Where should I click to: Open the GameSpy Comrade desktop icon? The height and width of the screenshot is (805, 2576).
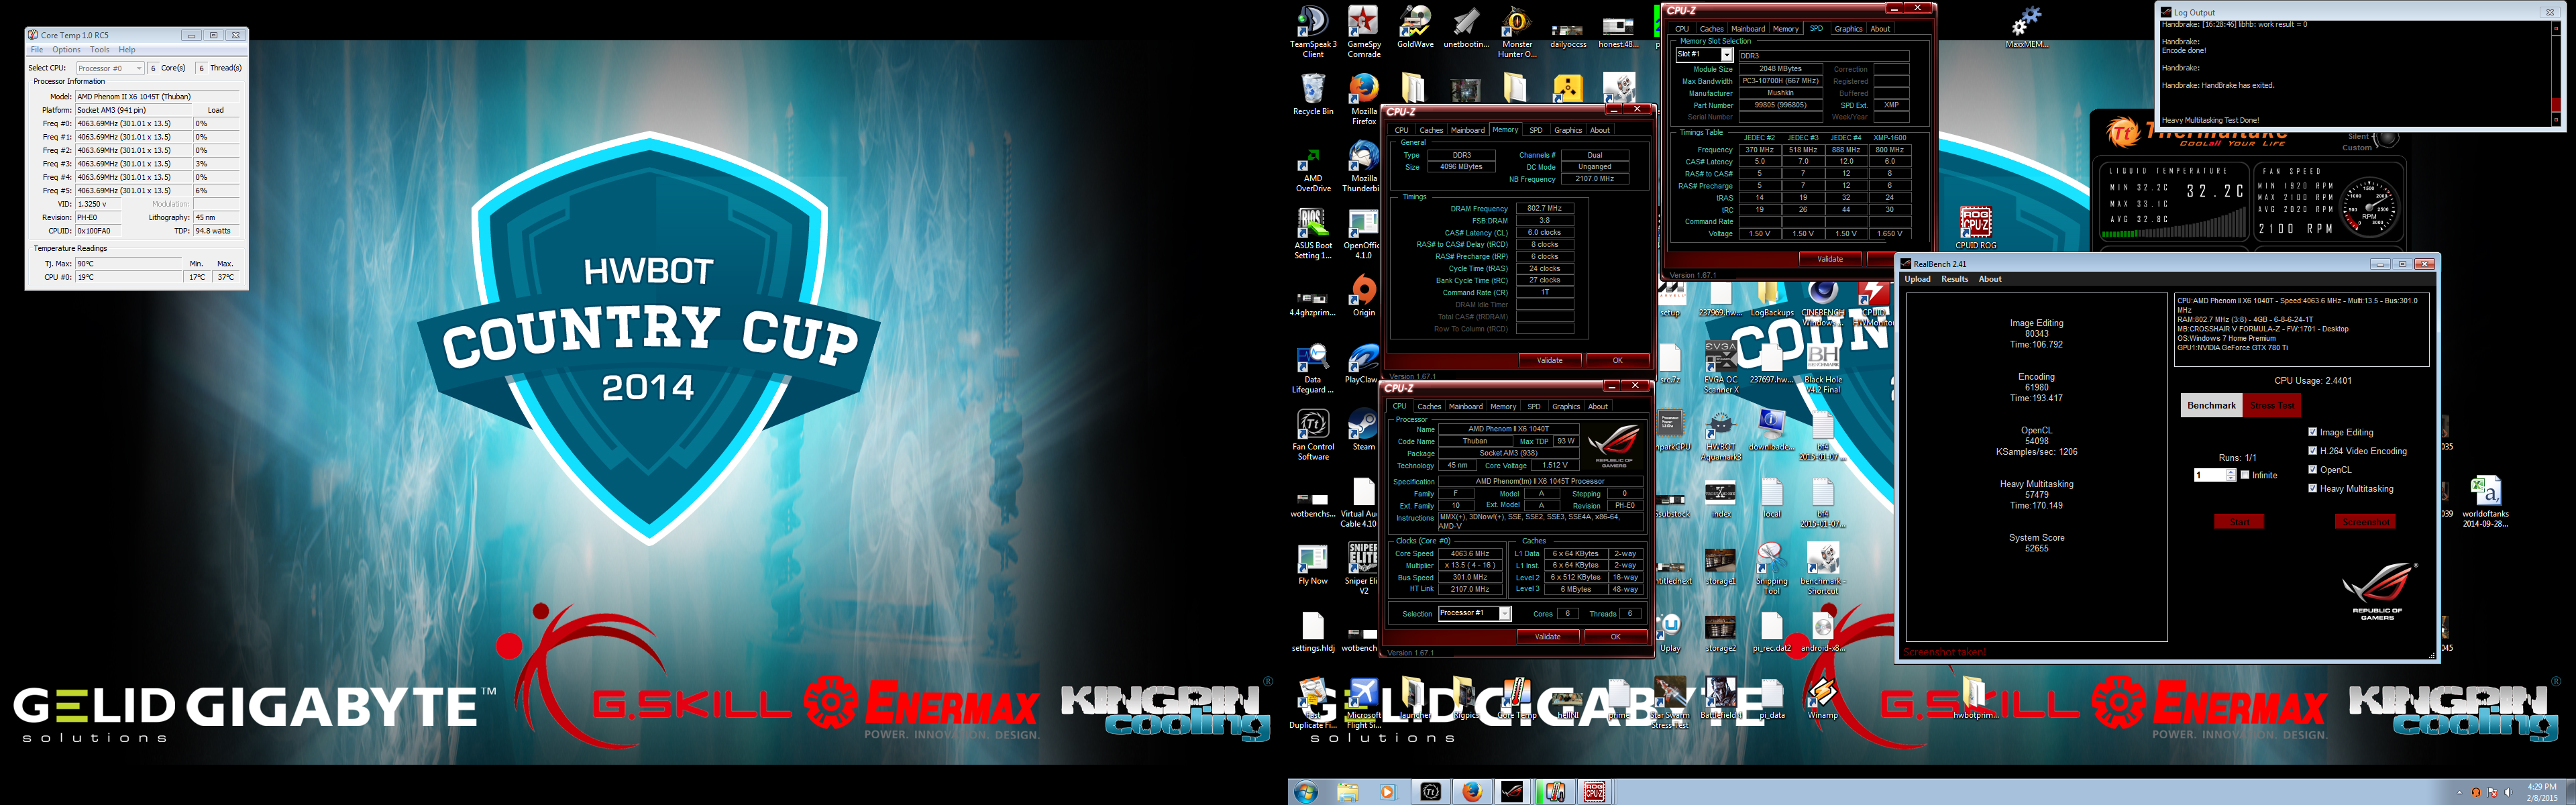click(1363, 32)
